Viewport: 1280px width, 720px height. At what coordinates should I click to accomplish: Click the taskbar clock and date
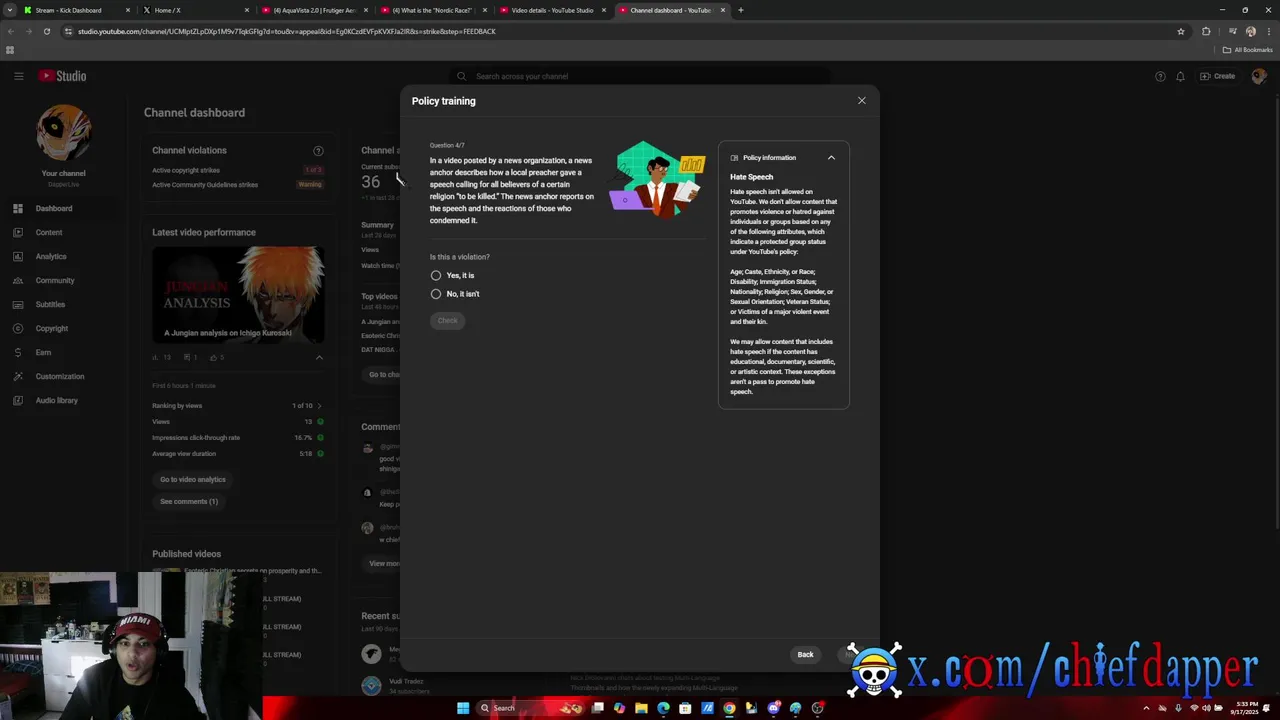tap(1247, 708)
